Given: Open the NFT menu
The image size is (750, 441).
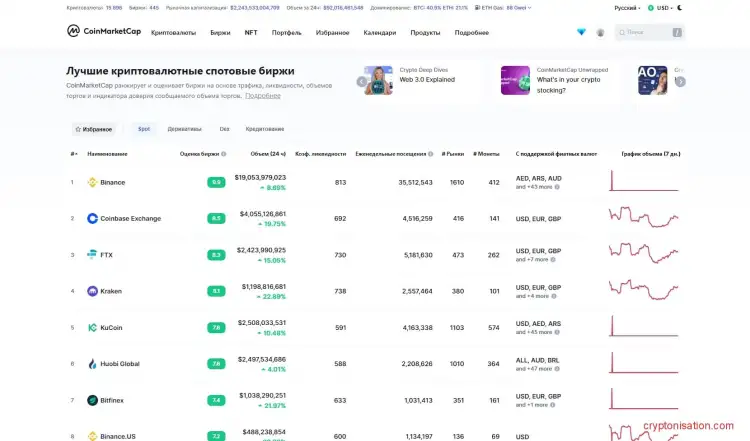Looking at the screenshot, I should click(251, 33).
